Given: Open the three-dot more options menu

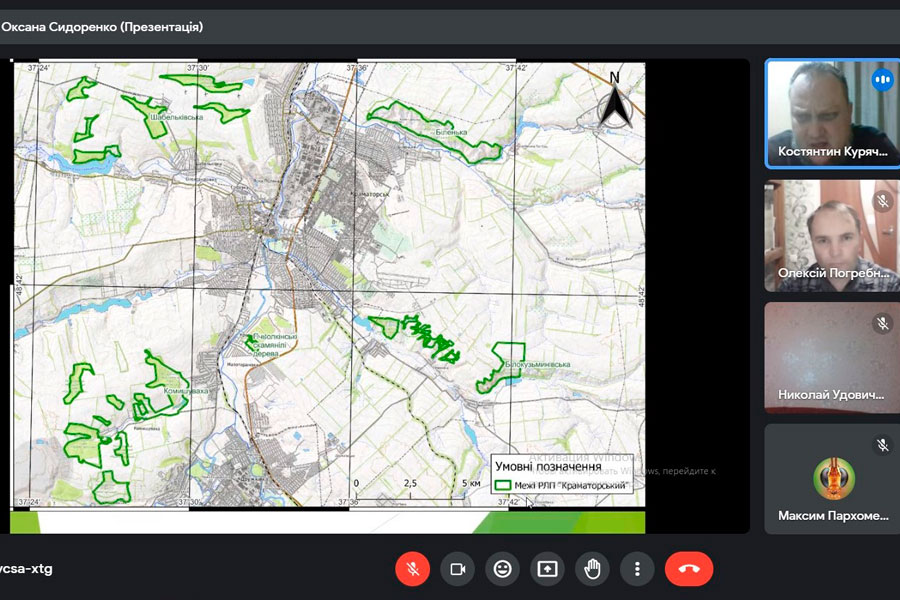Looking at the screenshot, I should pyautogui.click(x=637, y=569).
